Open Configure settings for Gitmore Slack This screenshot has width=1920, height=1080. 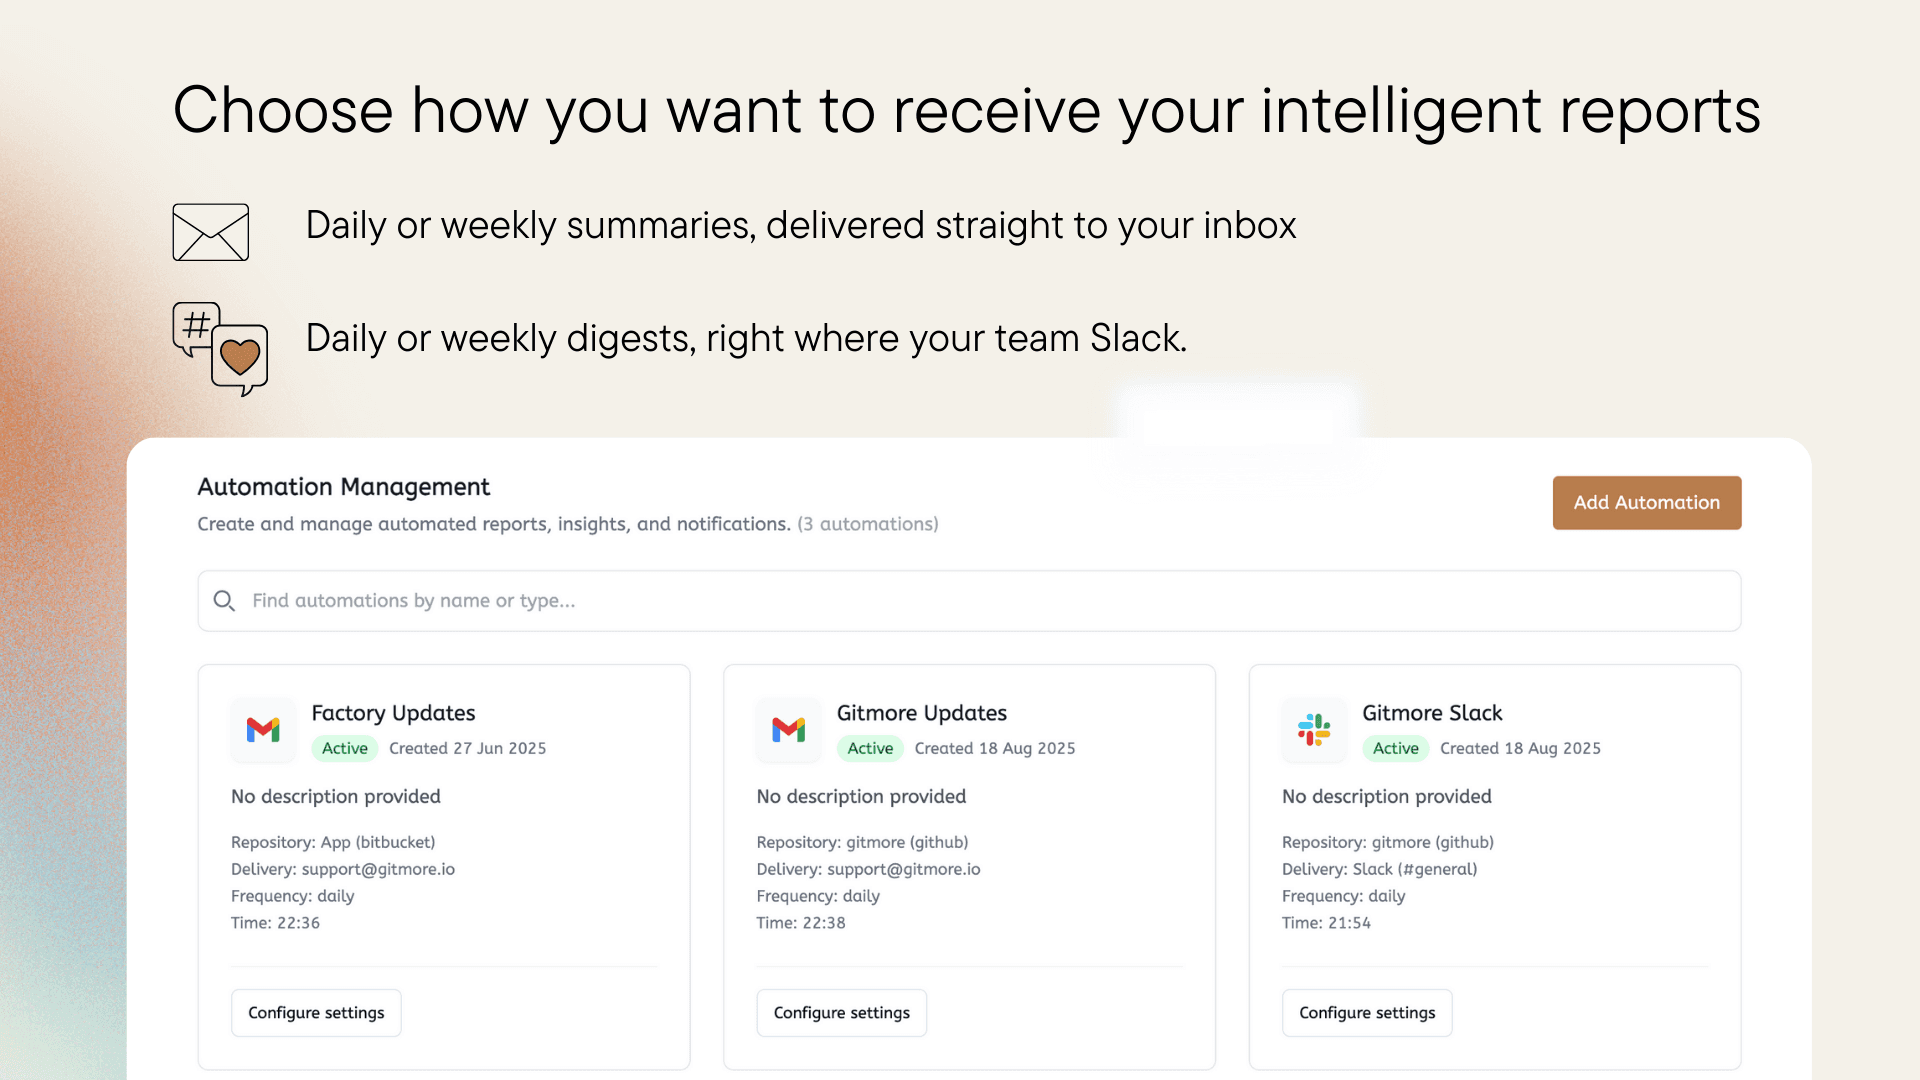pos(1367,1013)
